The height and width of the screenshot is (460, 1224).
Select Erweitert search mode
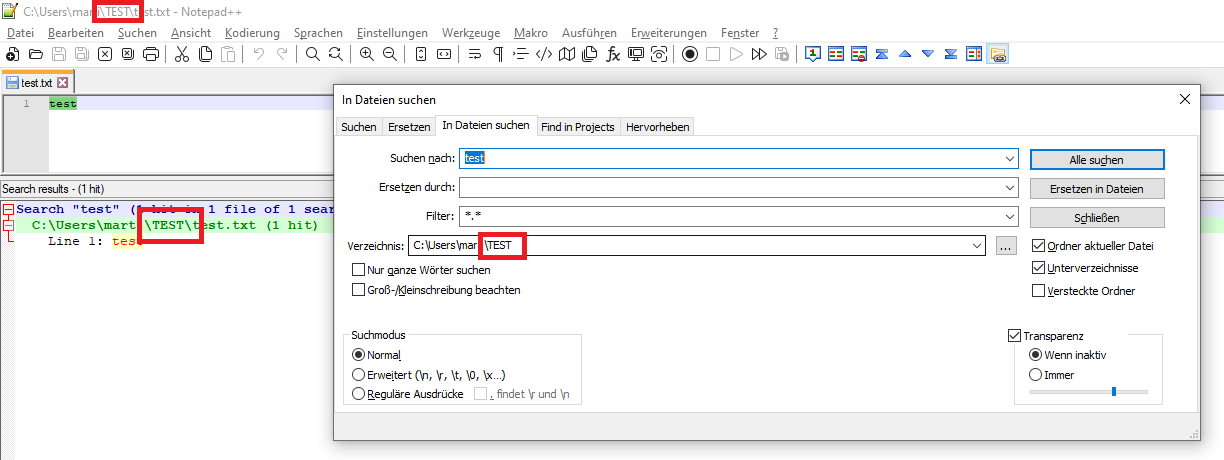(x=359, y=375)
